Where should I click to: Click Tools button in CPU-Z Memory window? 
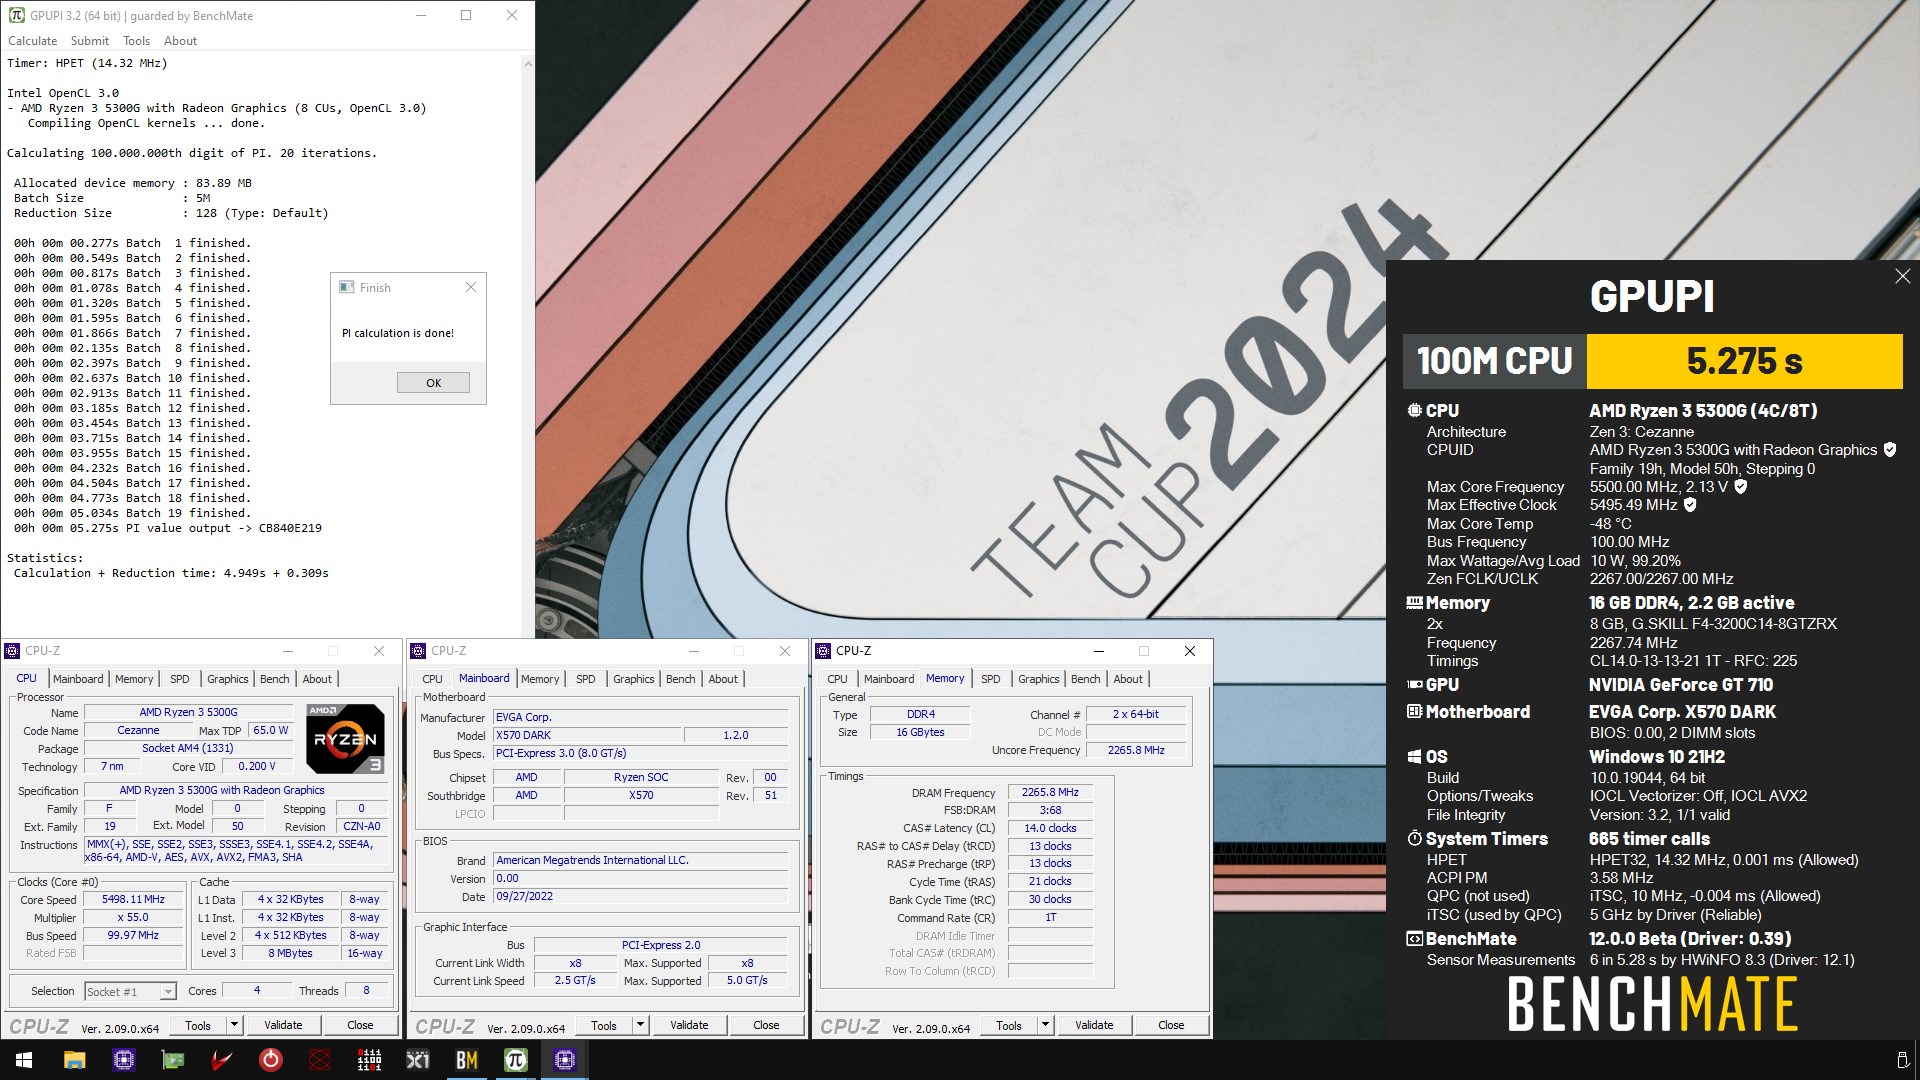click(1009, 1025)
